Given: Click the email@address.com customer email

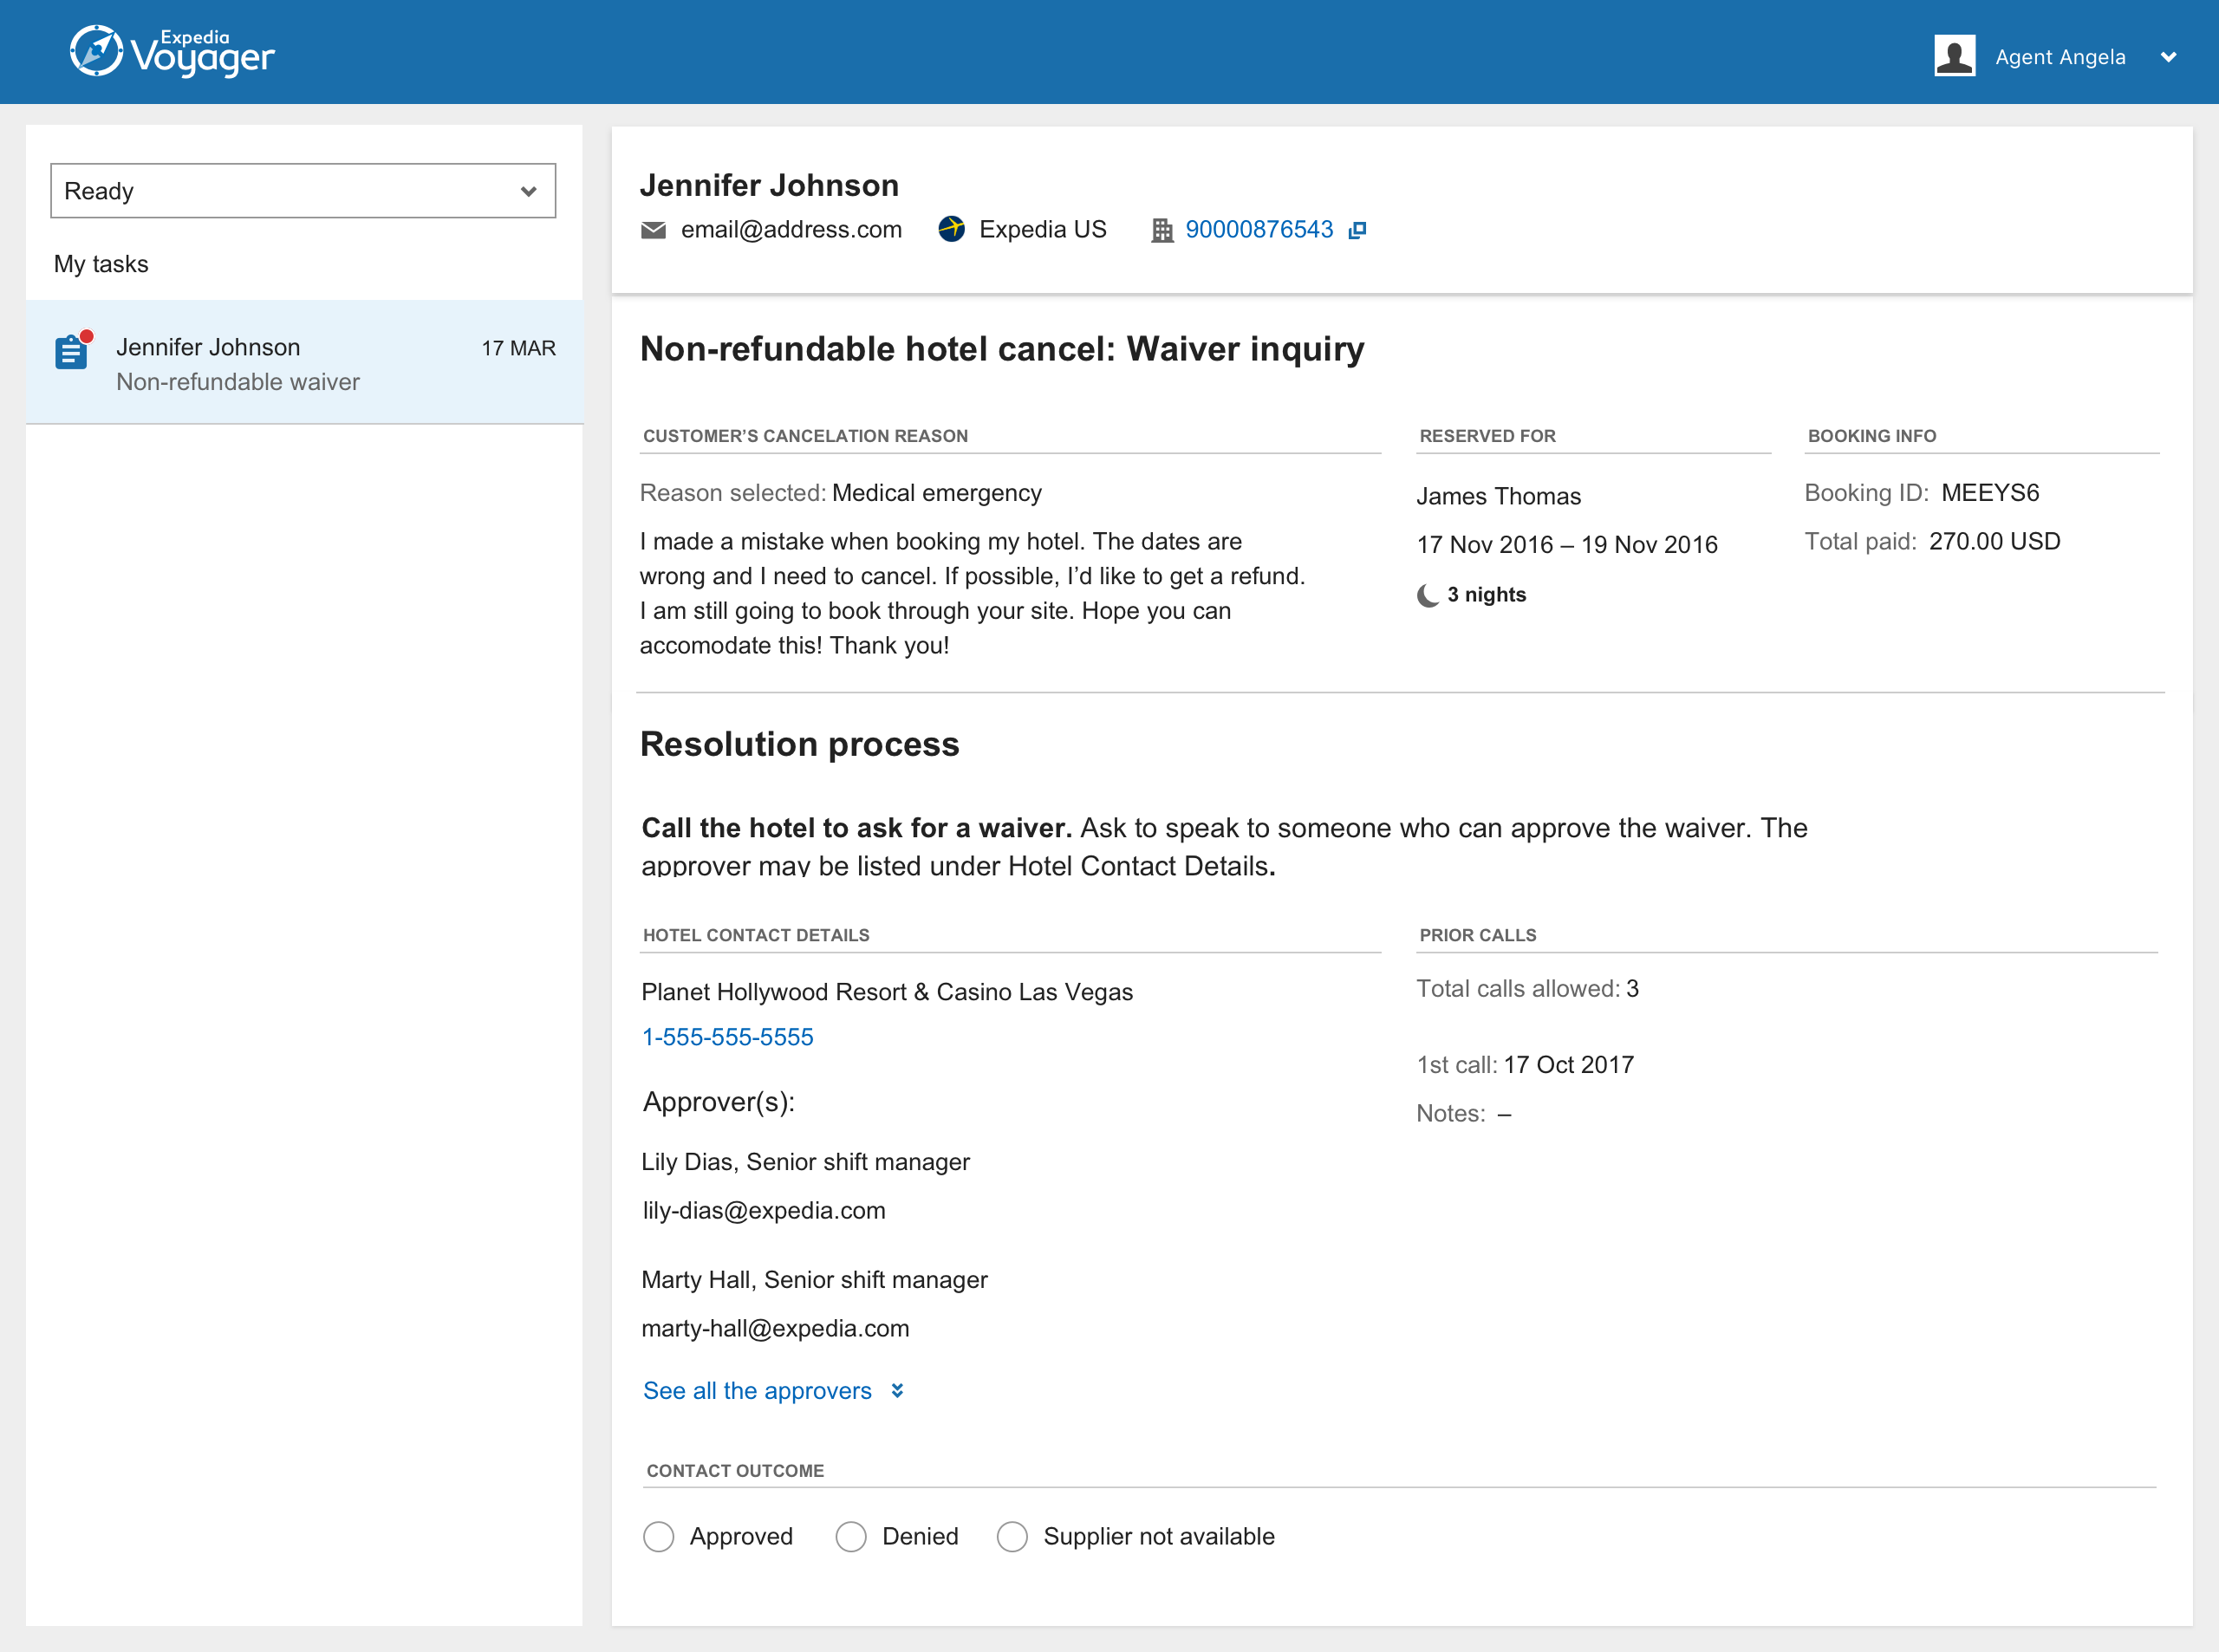Looking at the screenshot, I should (790, 230).
